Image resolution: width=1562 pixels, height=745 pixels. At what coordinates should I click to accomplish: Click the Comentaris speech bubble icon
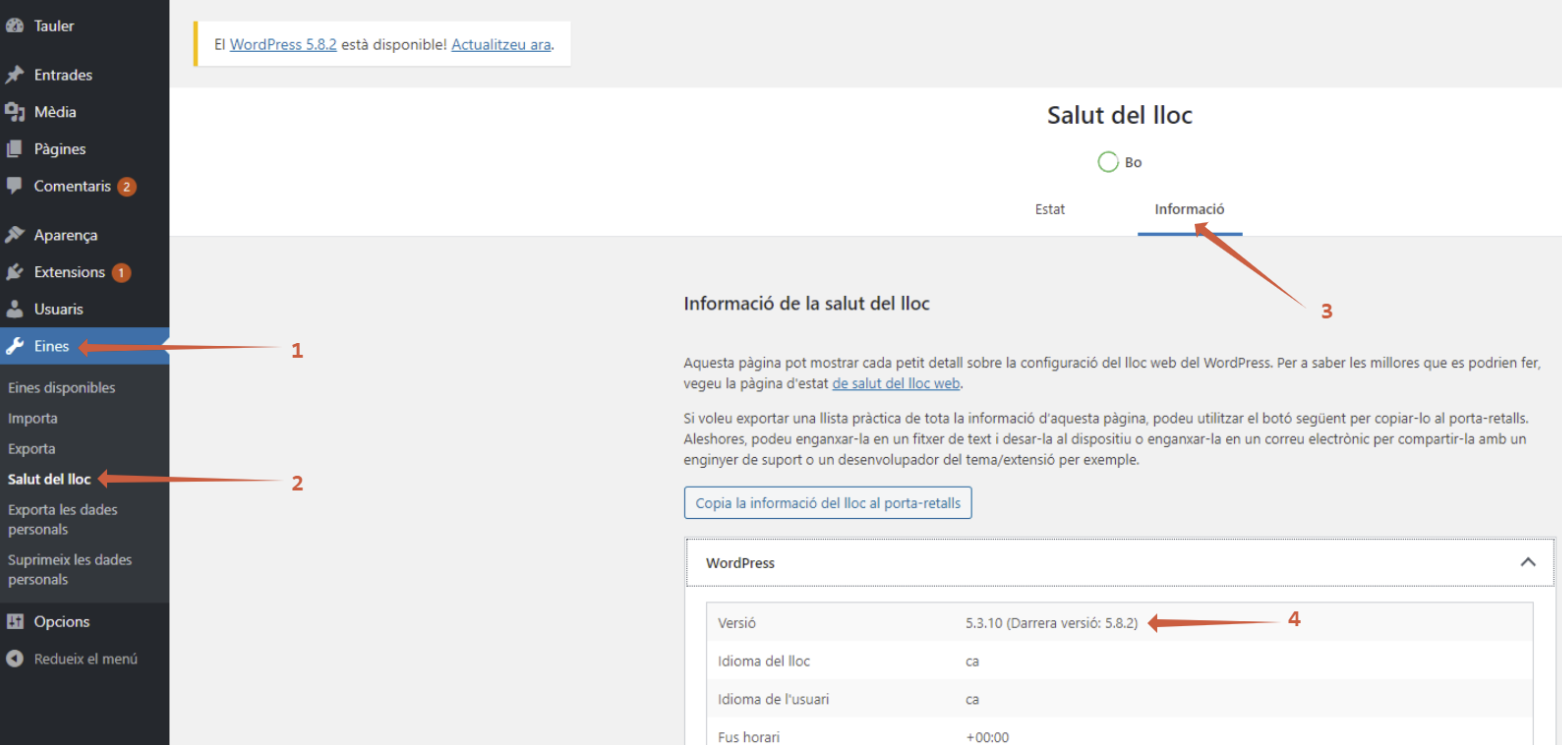click(14, 186)
